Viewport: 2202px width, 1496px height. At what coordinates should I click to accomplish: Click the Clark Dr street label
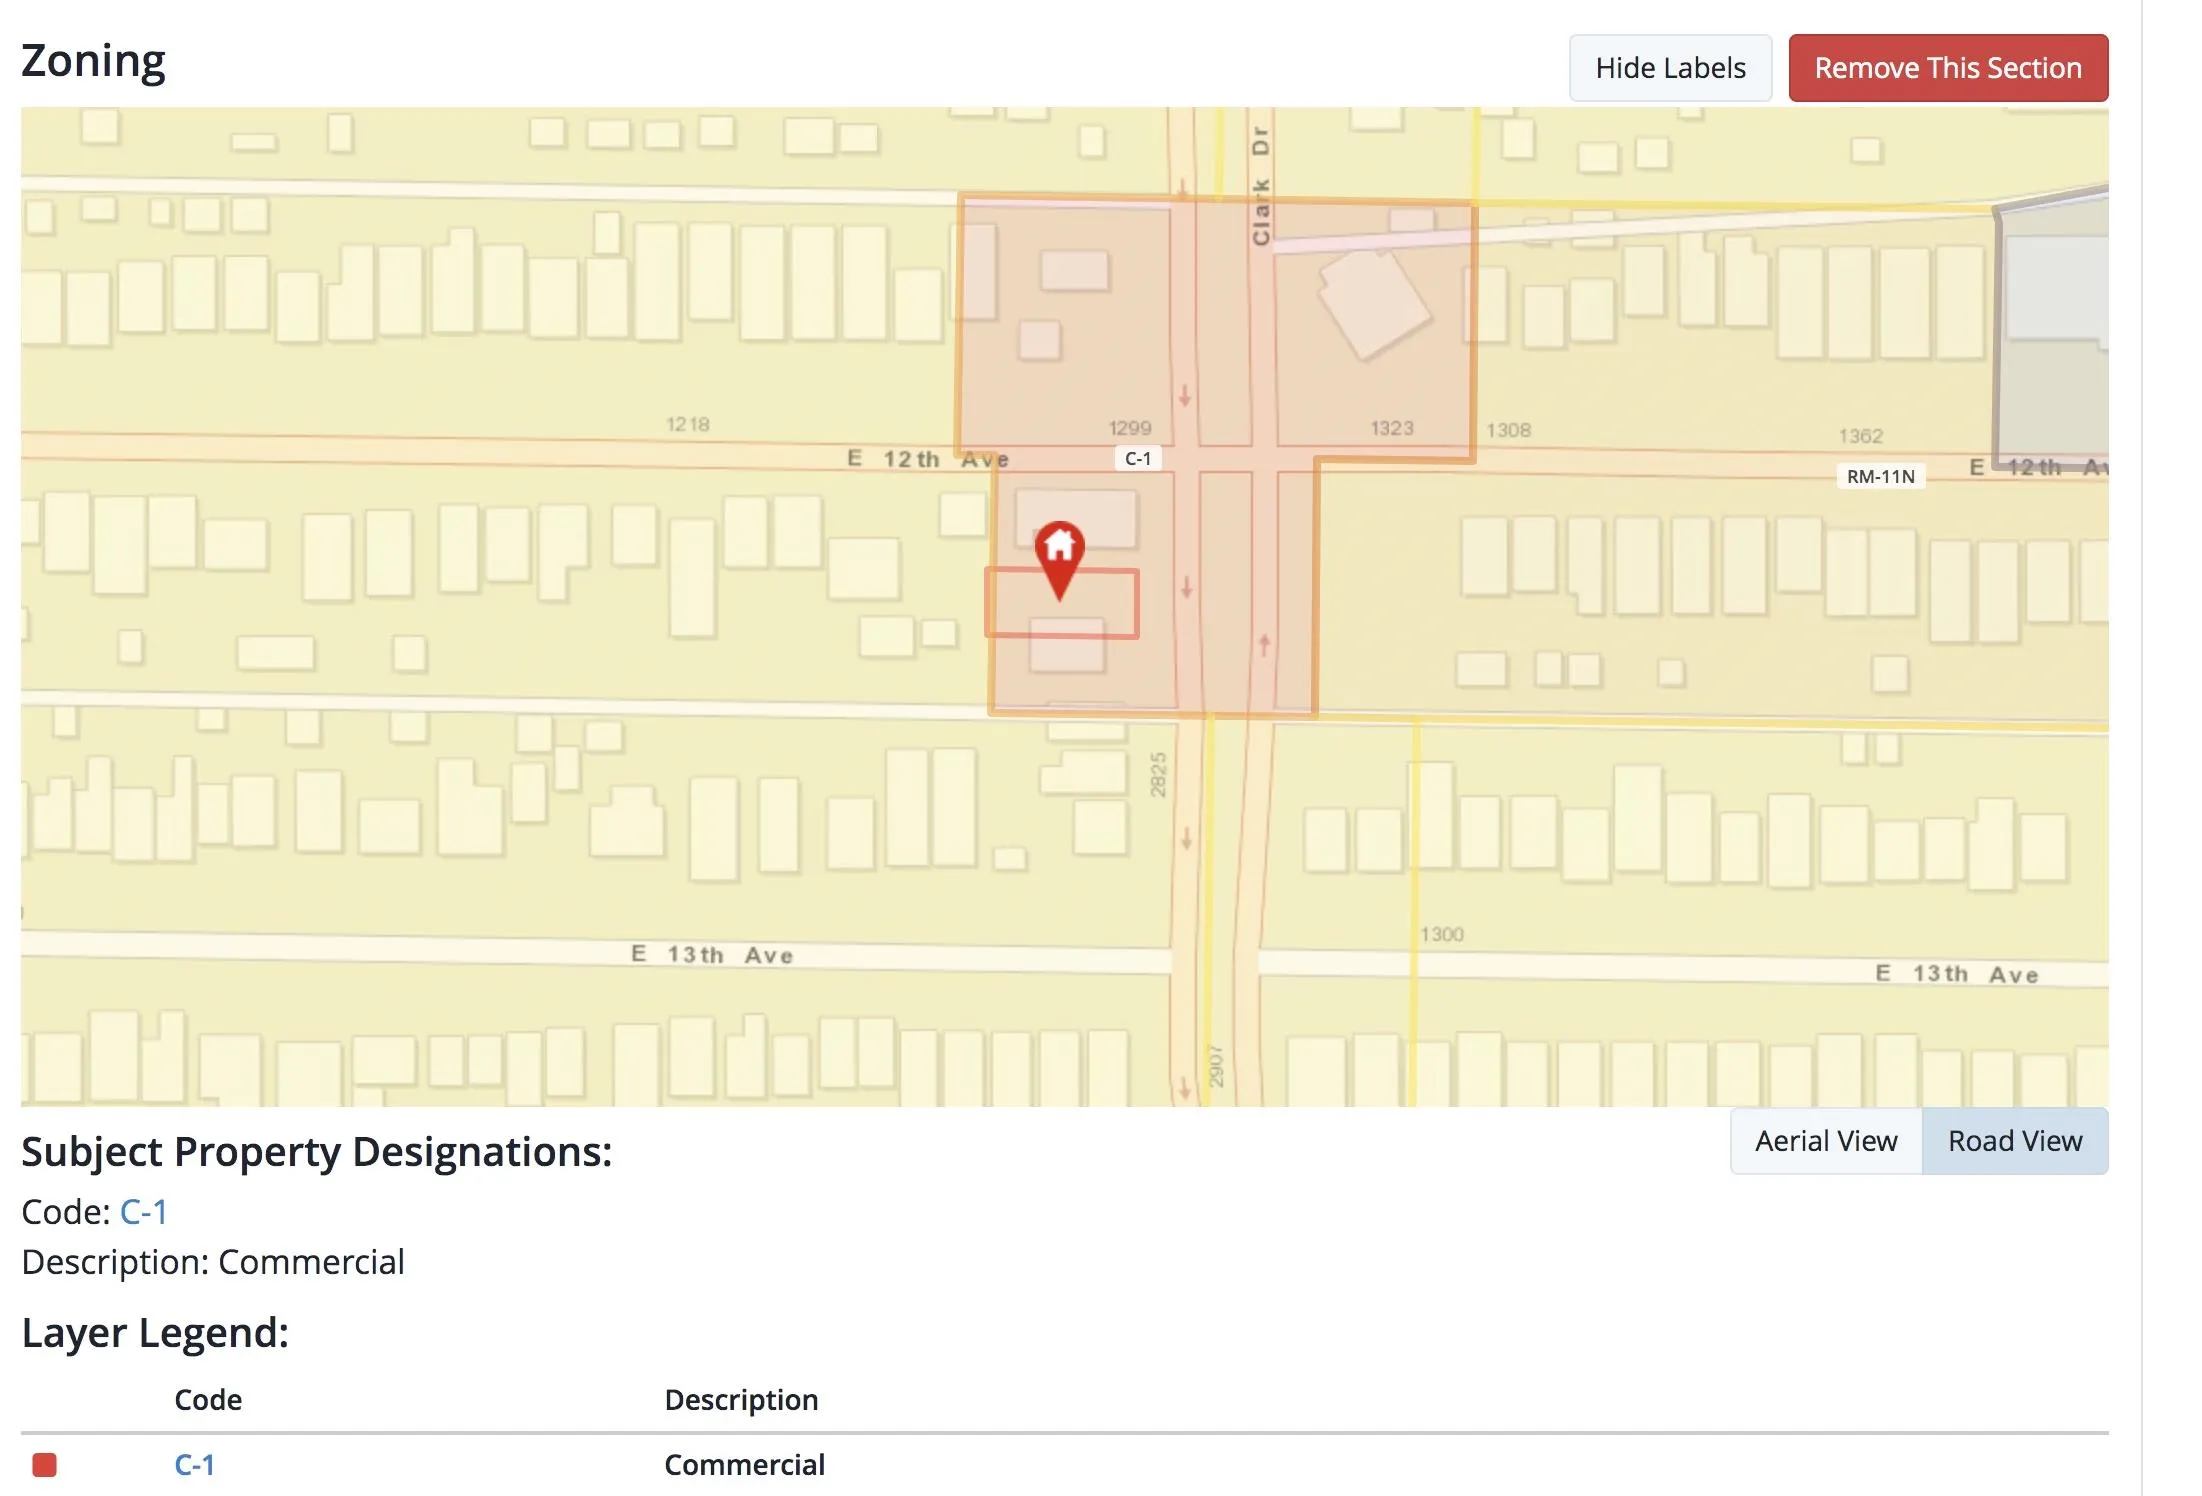coord(1260,186)
